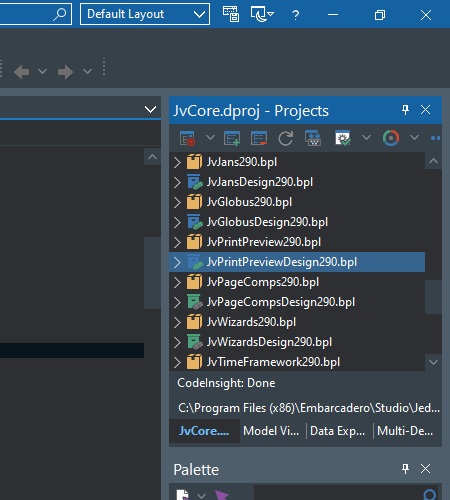Expand the JvTimeFramework290.bpl node
Image resolution: width=450 pixels, height=500 pixels.
click(177, 362)
